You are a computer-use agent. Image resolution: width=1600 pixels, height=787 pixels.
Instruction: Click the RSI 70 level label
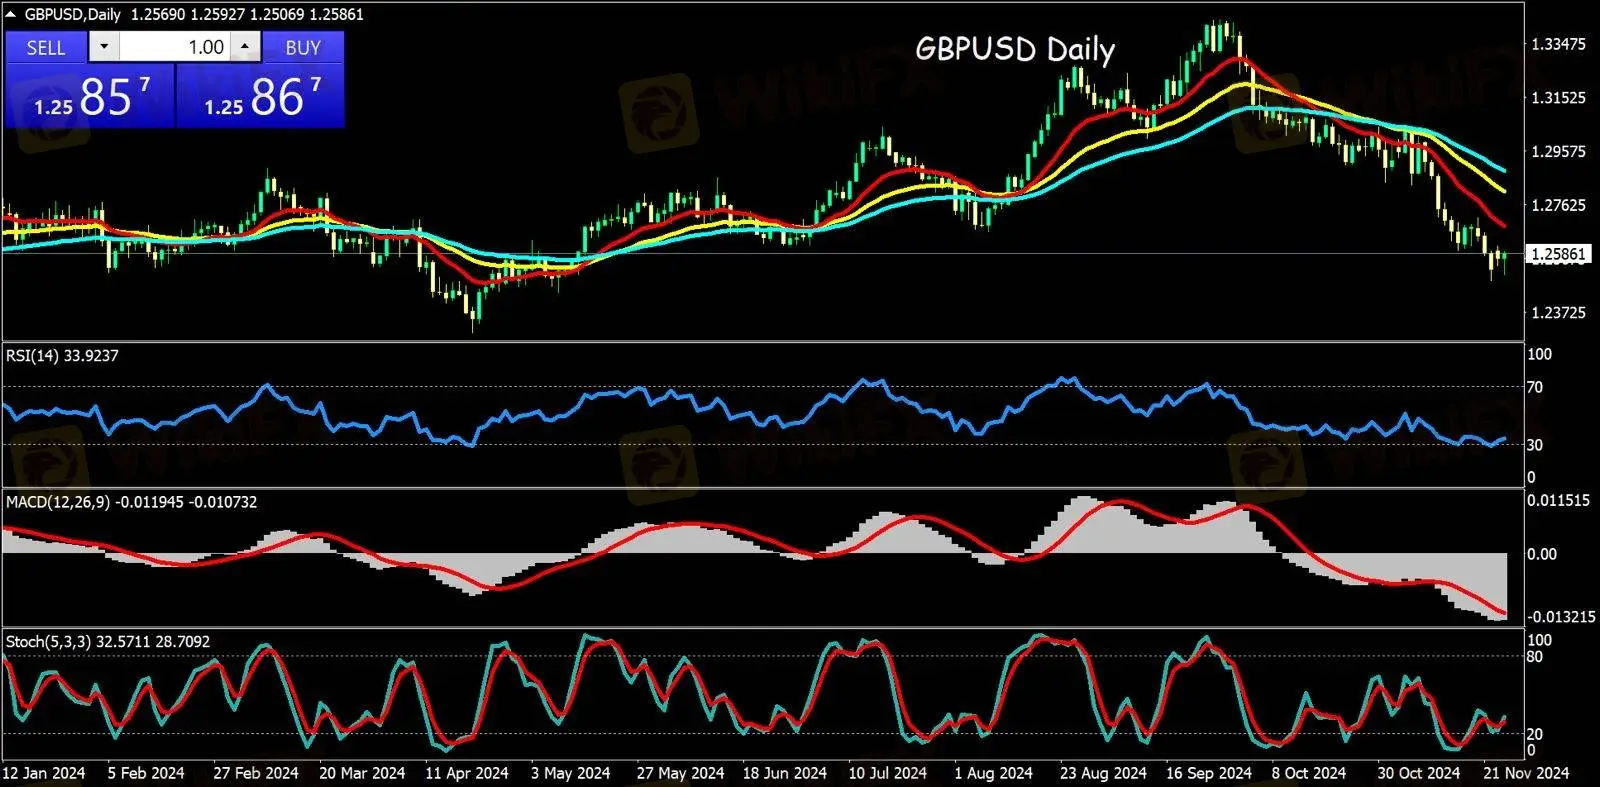tap(1534, 387)
